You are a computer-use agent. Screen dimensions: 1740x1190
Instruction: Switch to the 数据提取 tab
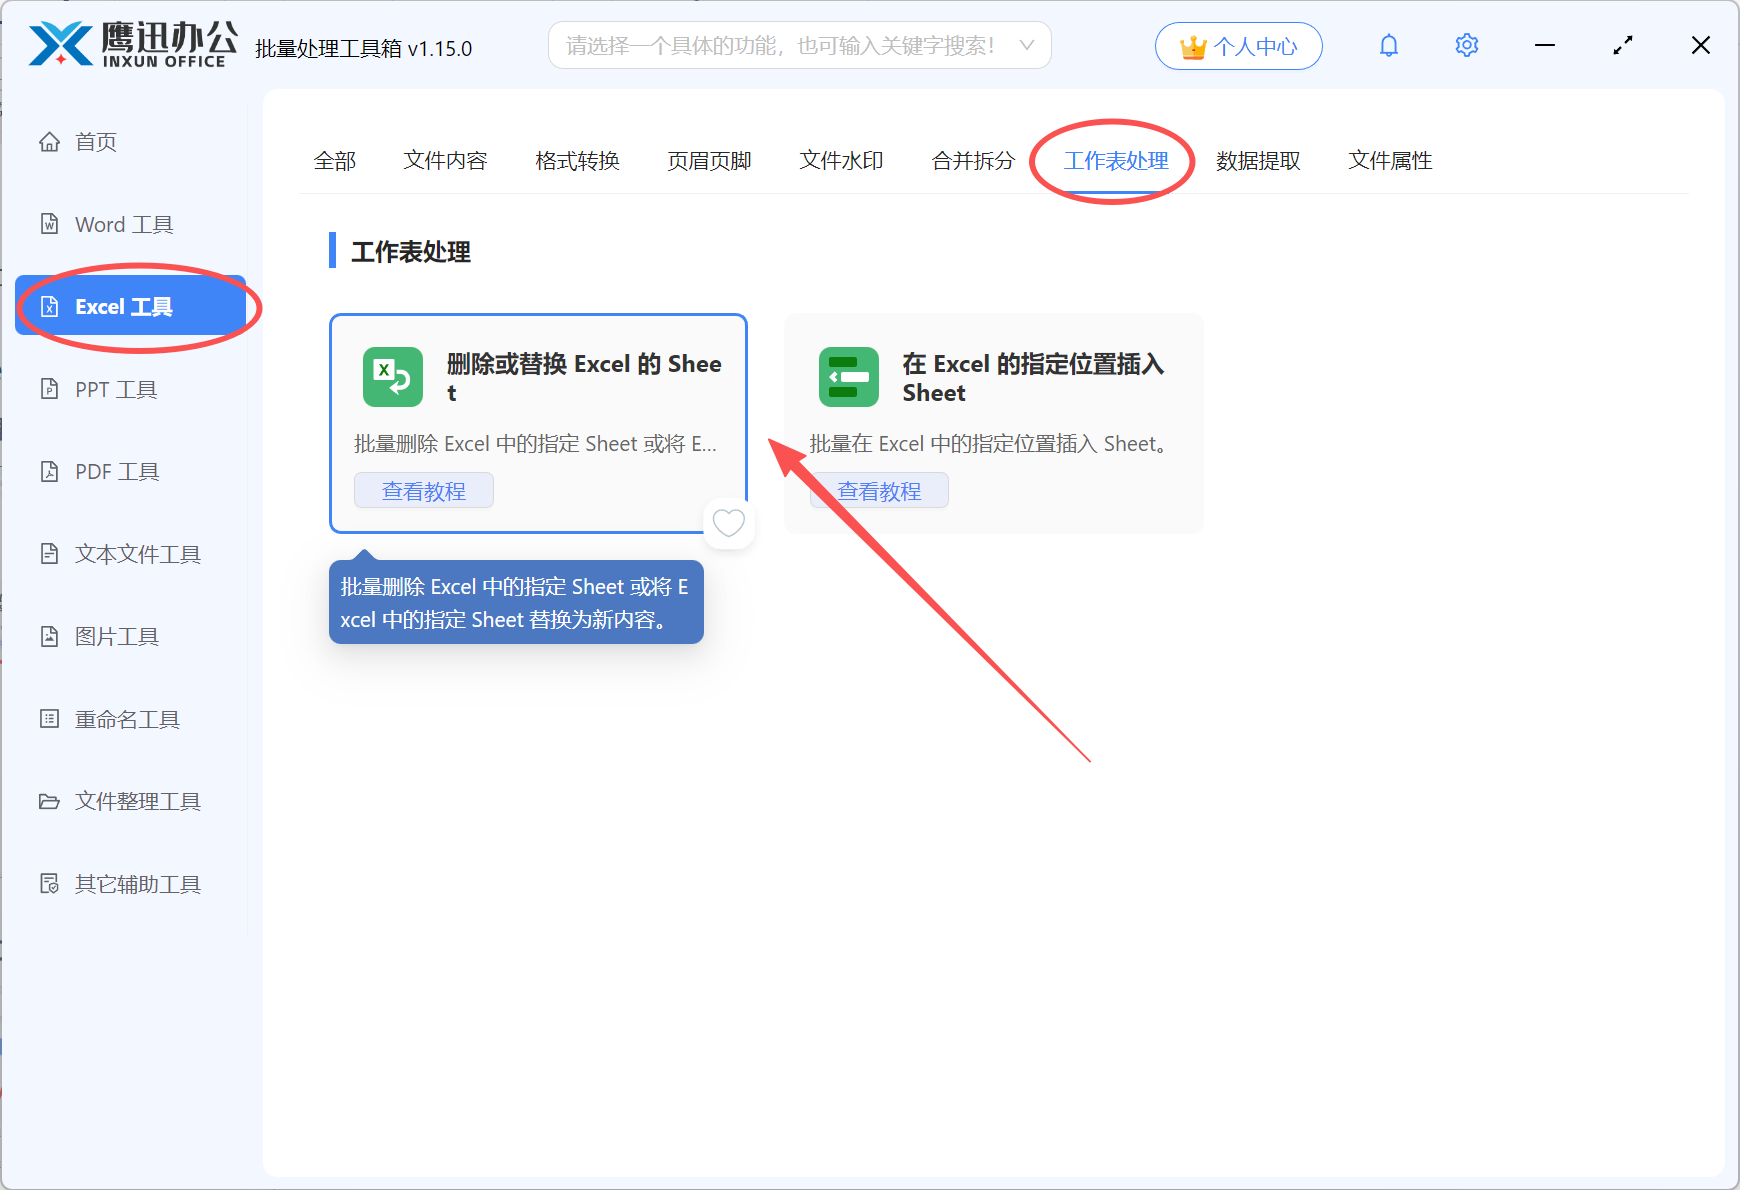tap(1258, 161)
